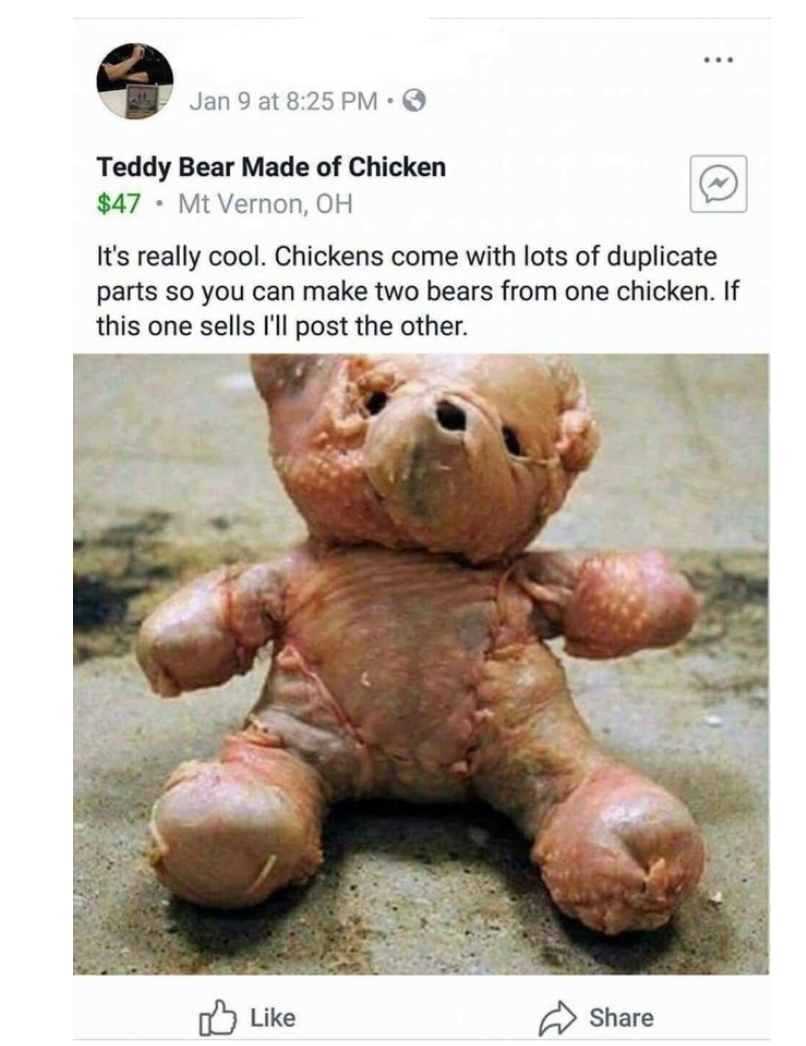
Task: Click the Like text label
Action: 273,1017
